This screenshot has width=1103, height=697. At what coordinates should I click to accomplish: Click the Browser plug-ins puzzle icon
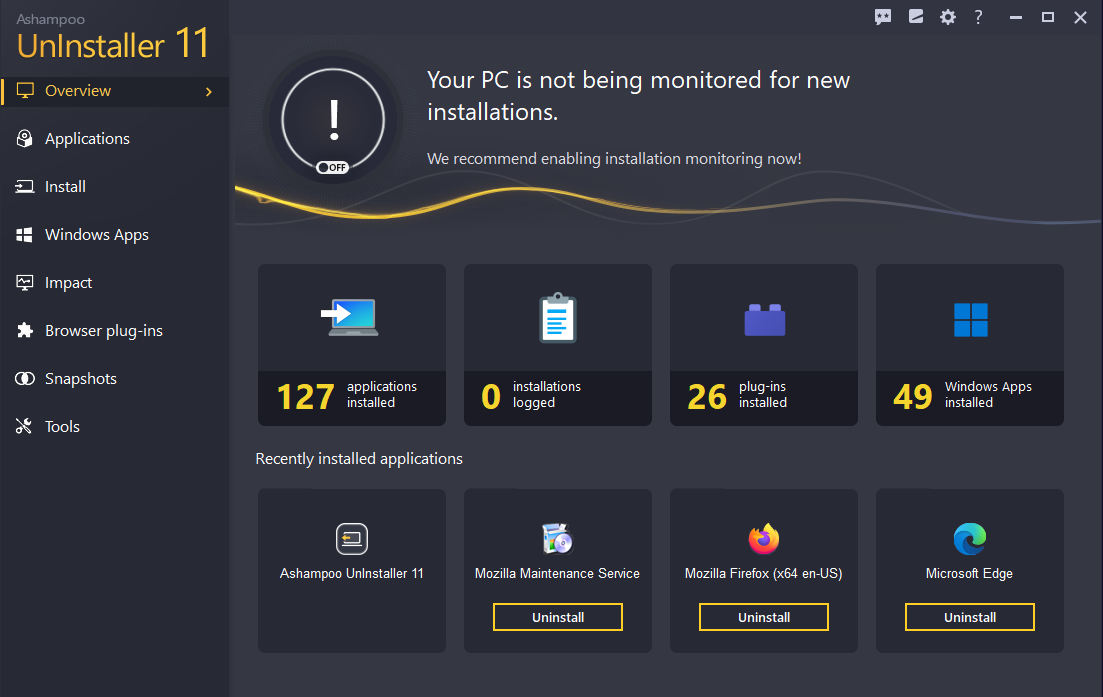25,331
